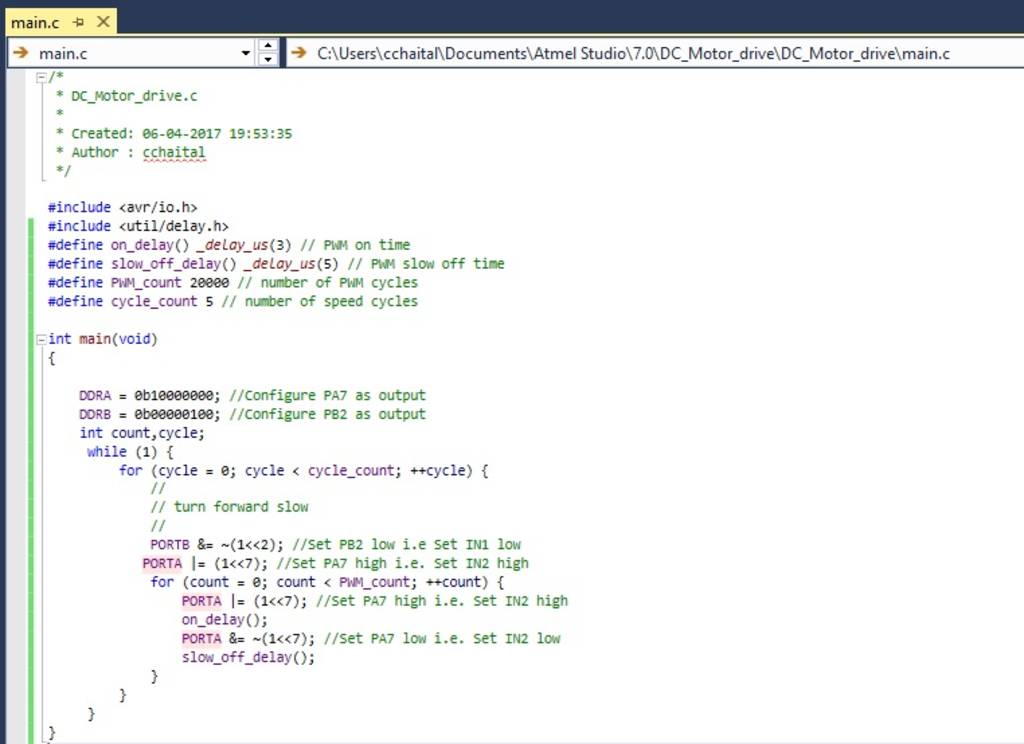Collapse the header comment block
The width and height of the screenshot is (1024, 744).
point(42,77)
